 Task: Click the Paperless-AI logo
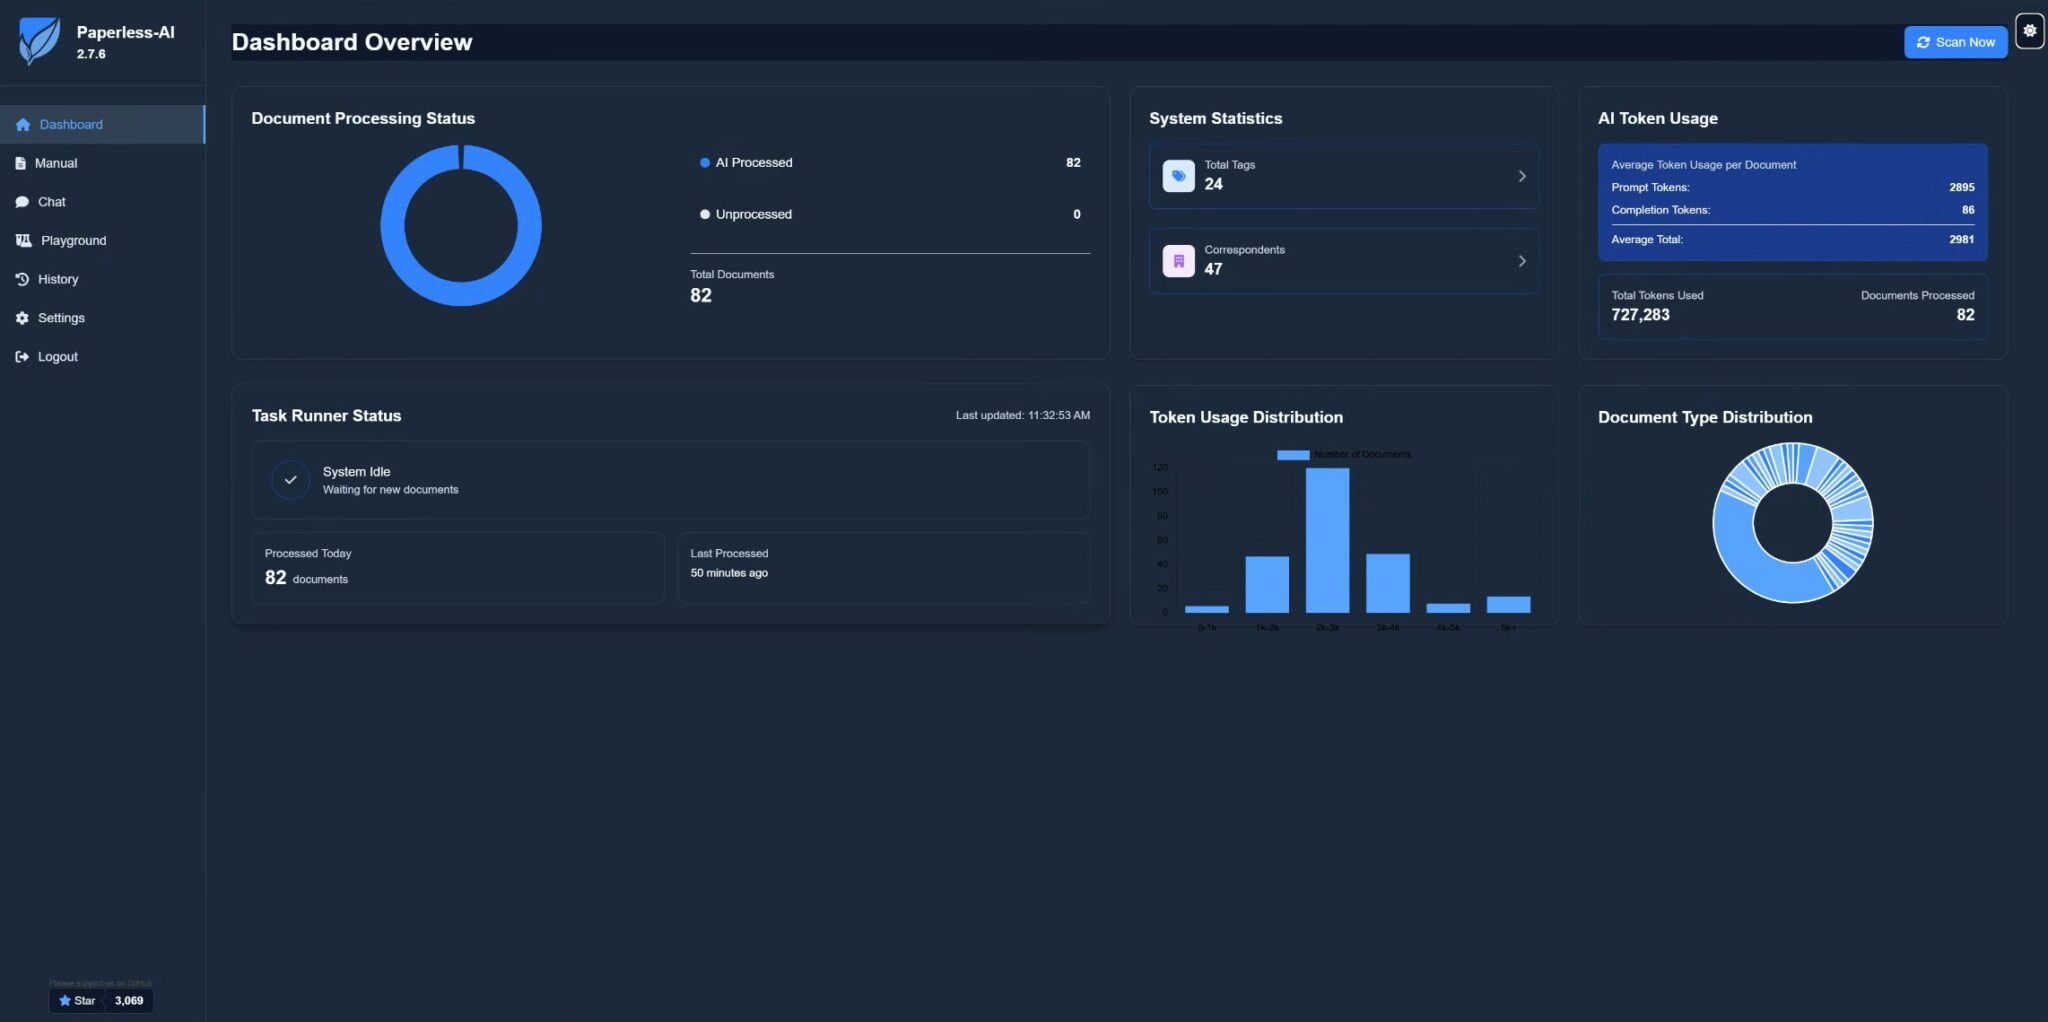(37, 42)
